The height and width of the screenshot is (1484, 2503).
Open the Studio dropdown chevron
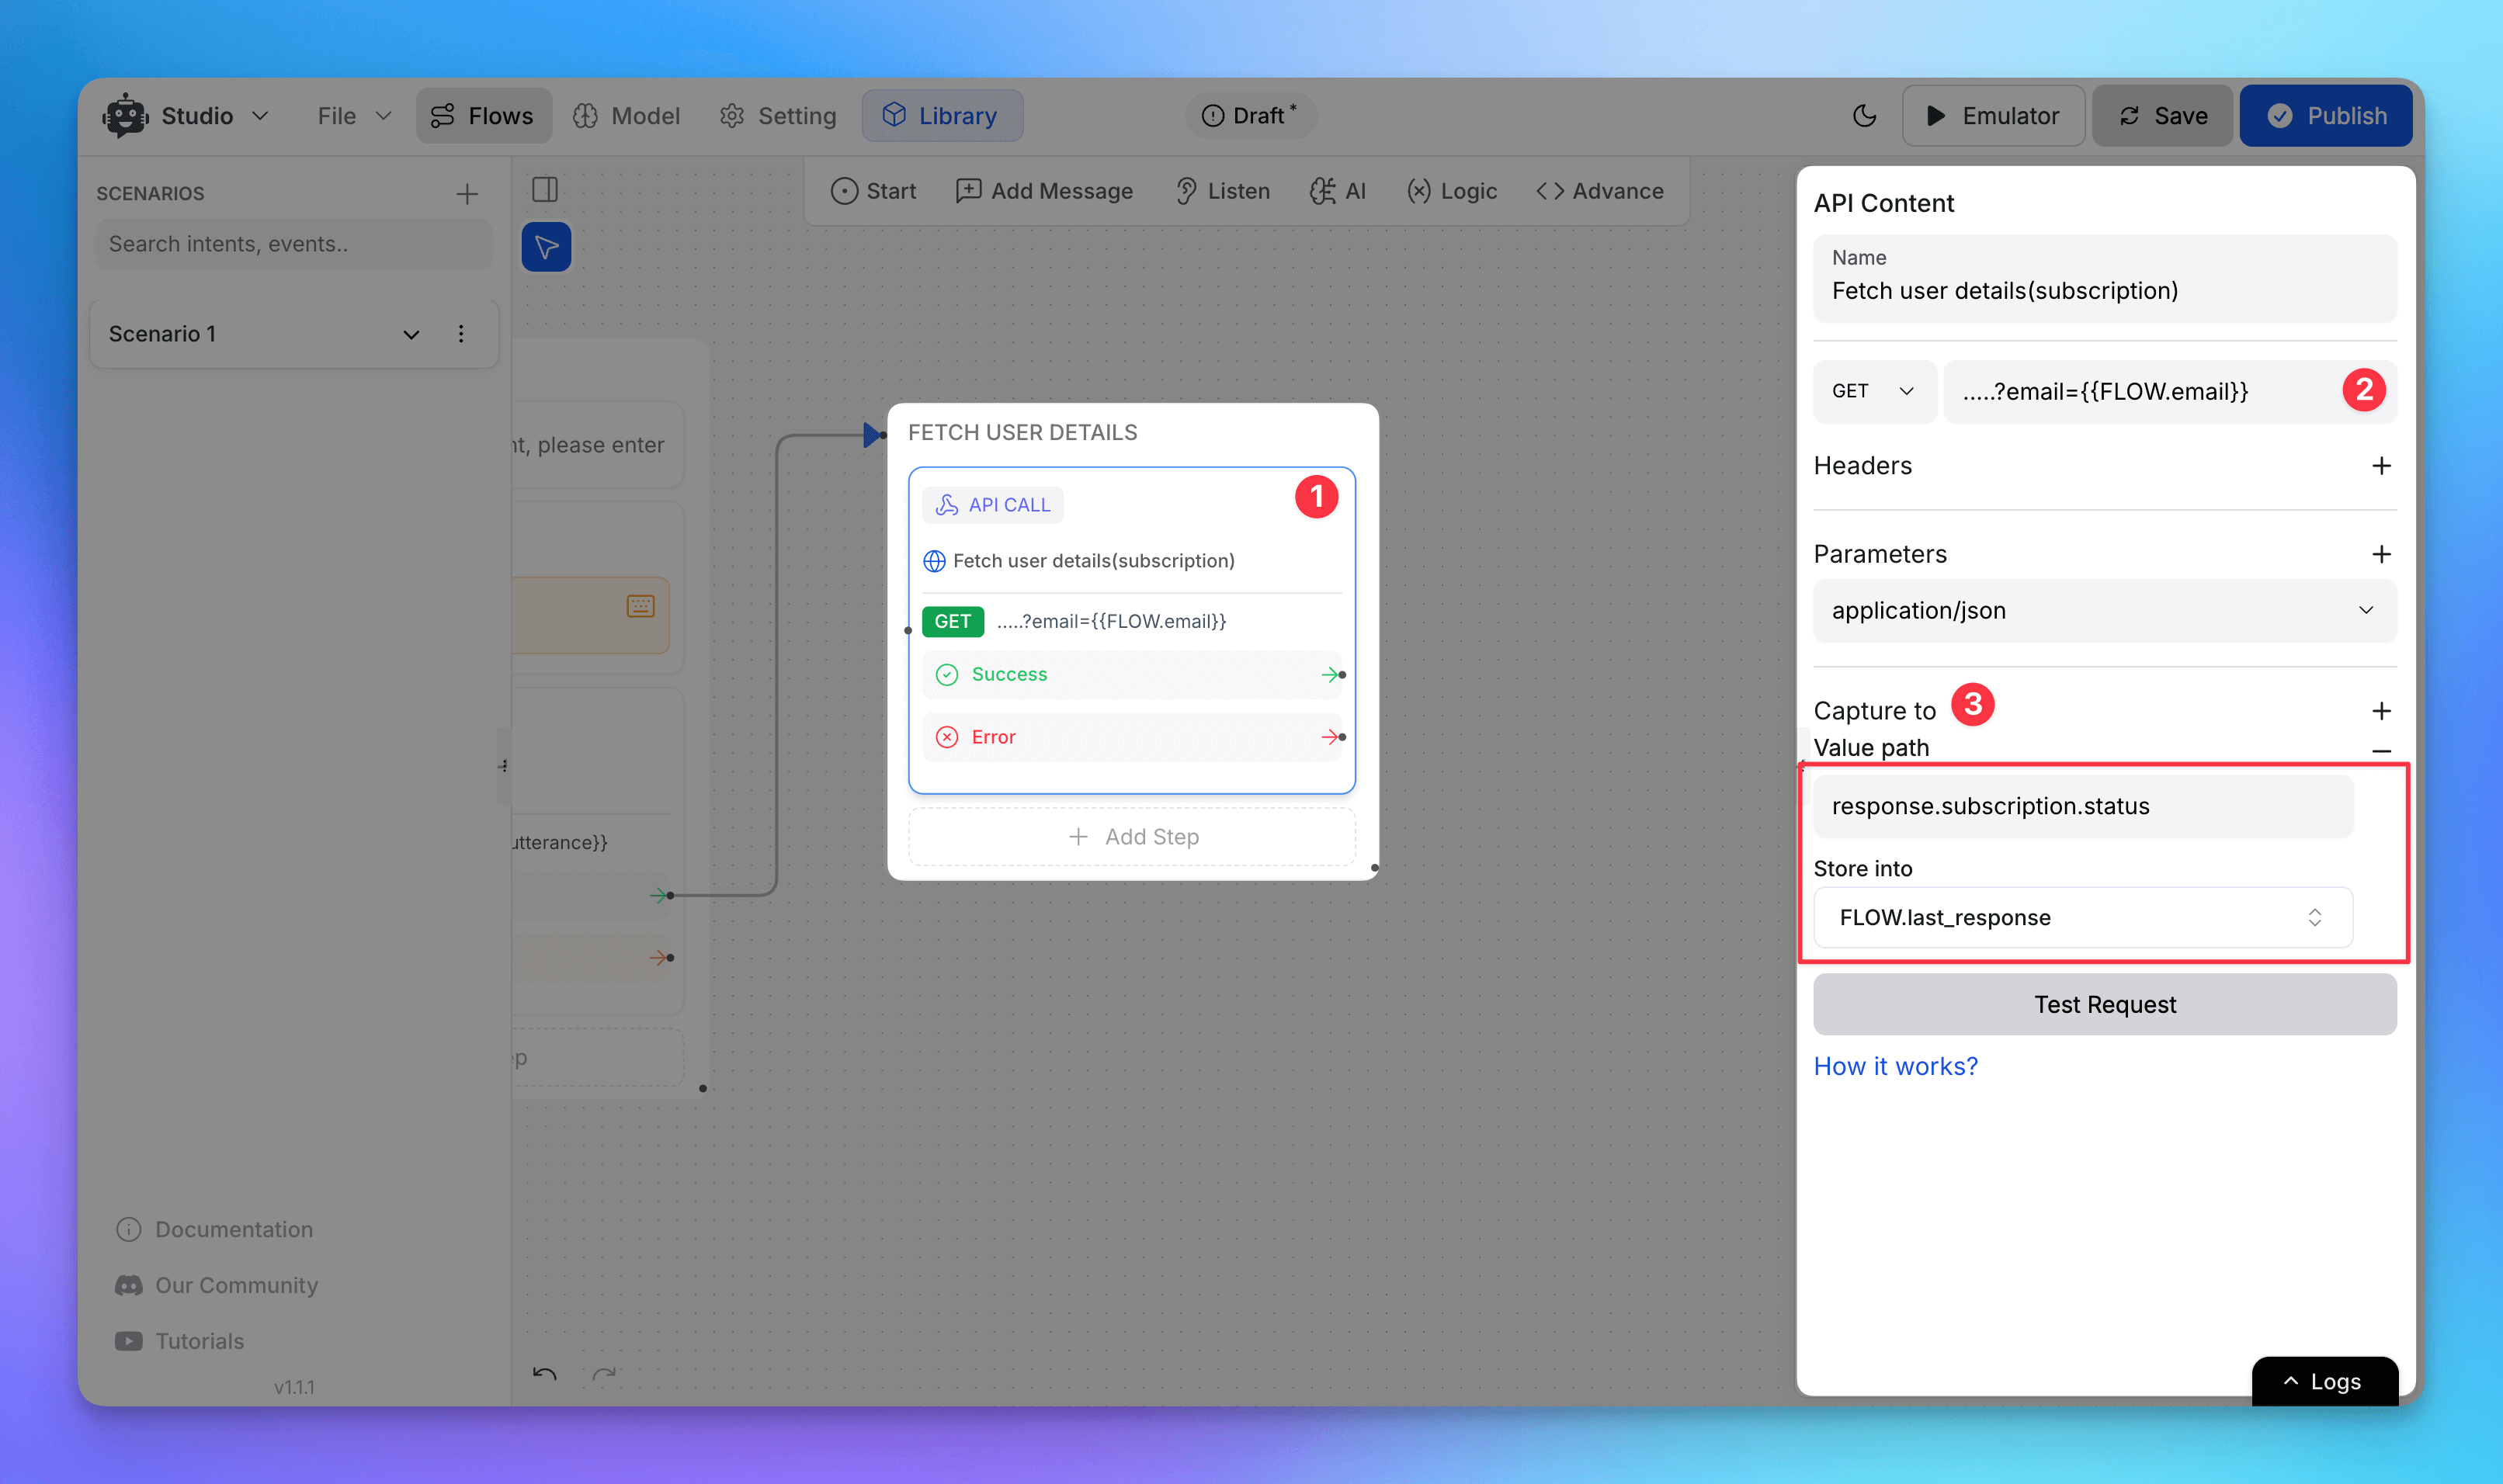pos(260,116)
